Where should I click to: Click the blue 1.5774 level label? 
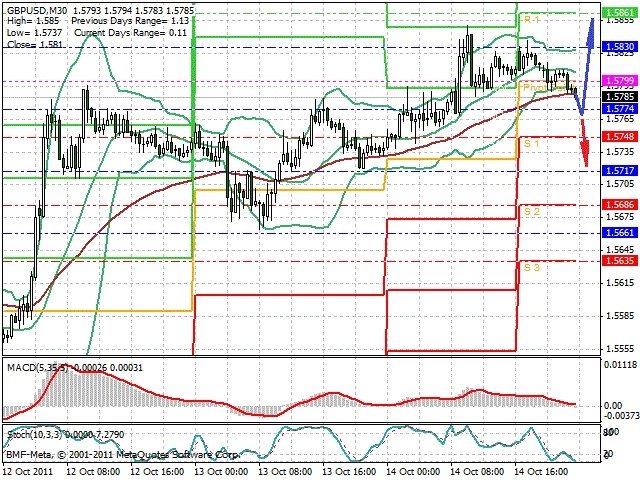[620, 109]
